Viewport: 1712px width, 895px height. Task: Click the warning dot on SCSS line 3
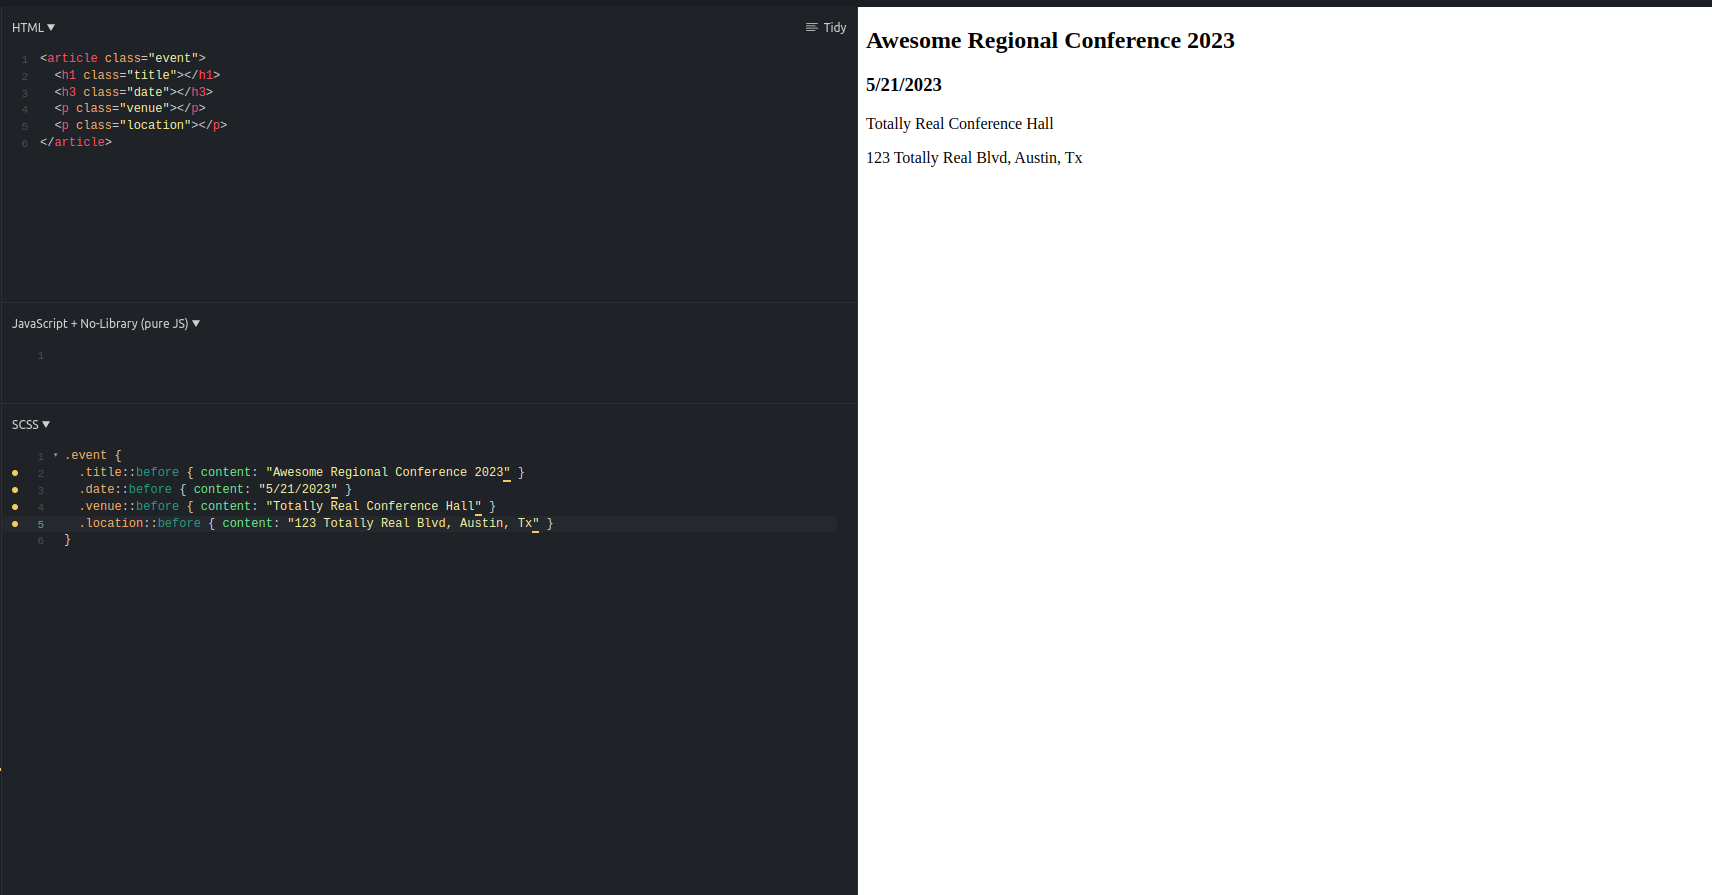[15, 490]
